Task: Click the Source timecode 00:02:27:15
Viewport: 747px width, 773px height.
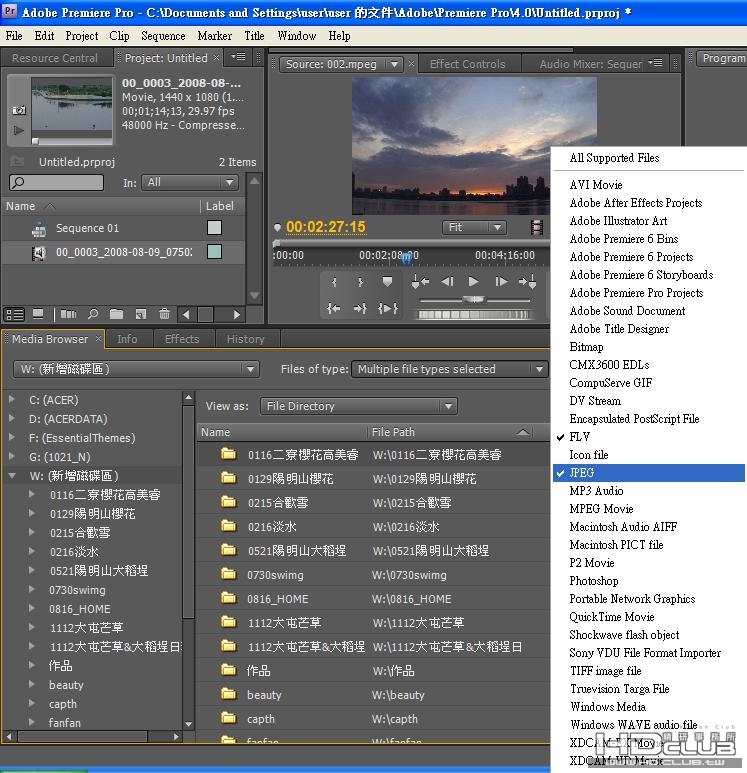Action: tap(326, 227)
